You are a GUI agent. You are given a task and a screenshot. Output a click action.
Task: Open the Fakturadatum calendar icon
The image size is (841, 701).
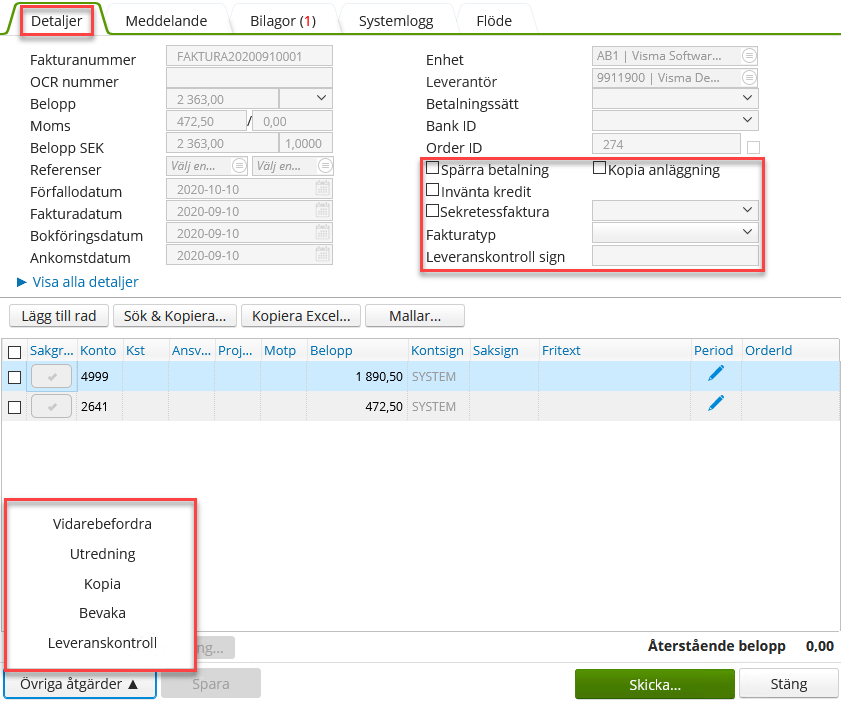322,213
